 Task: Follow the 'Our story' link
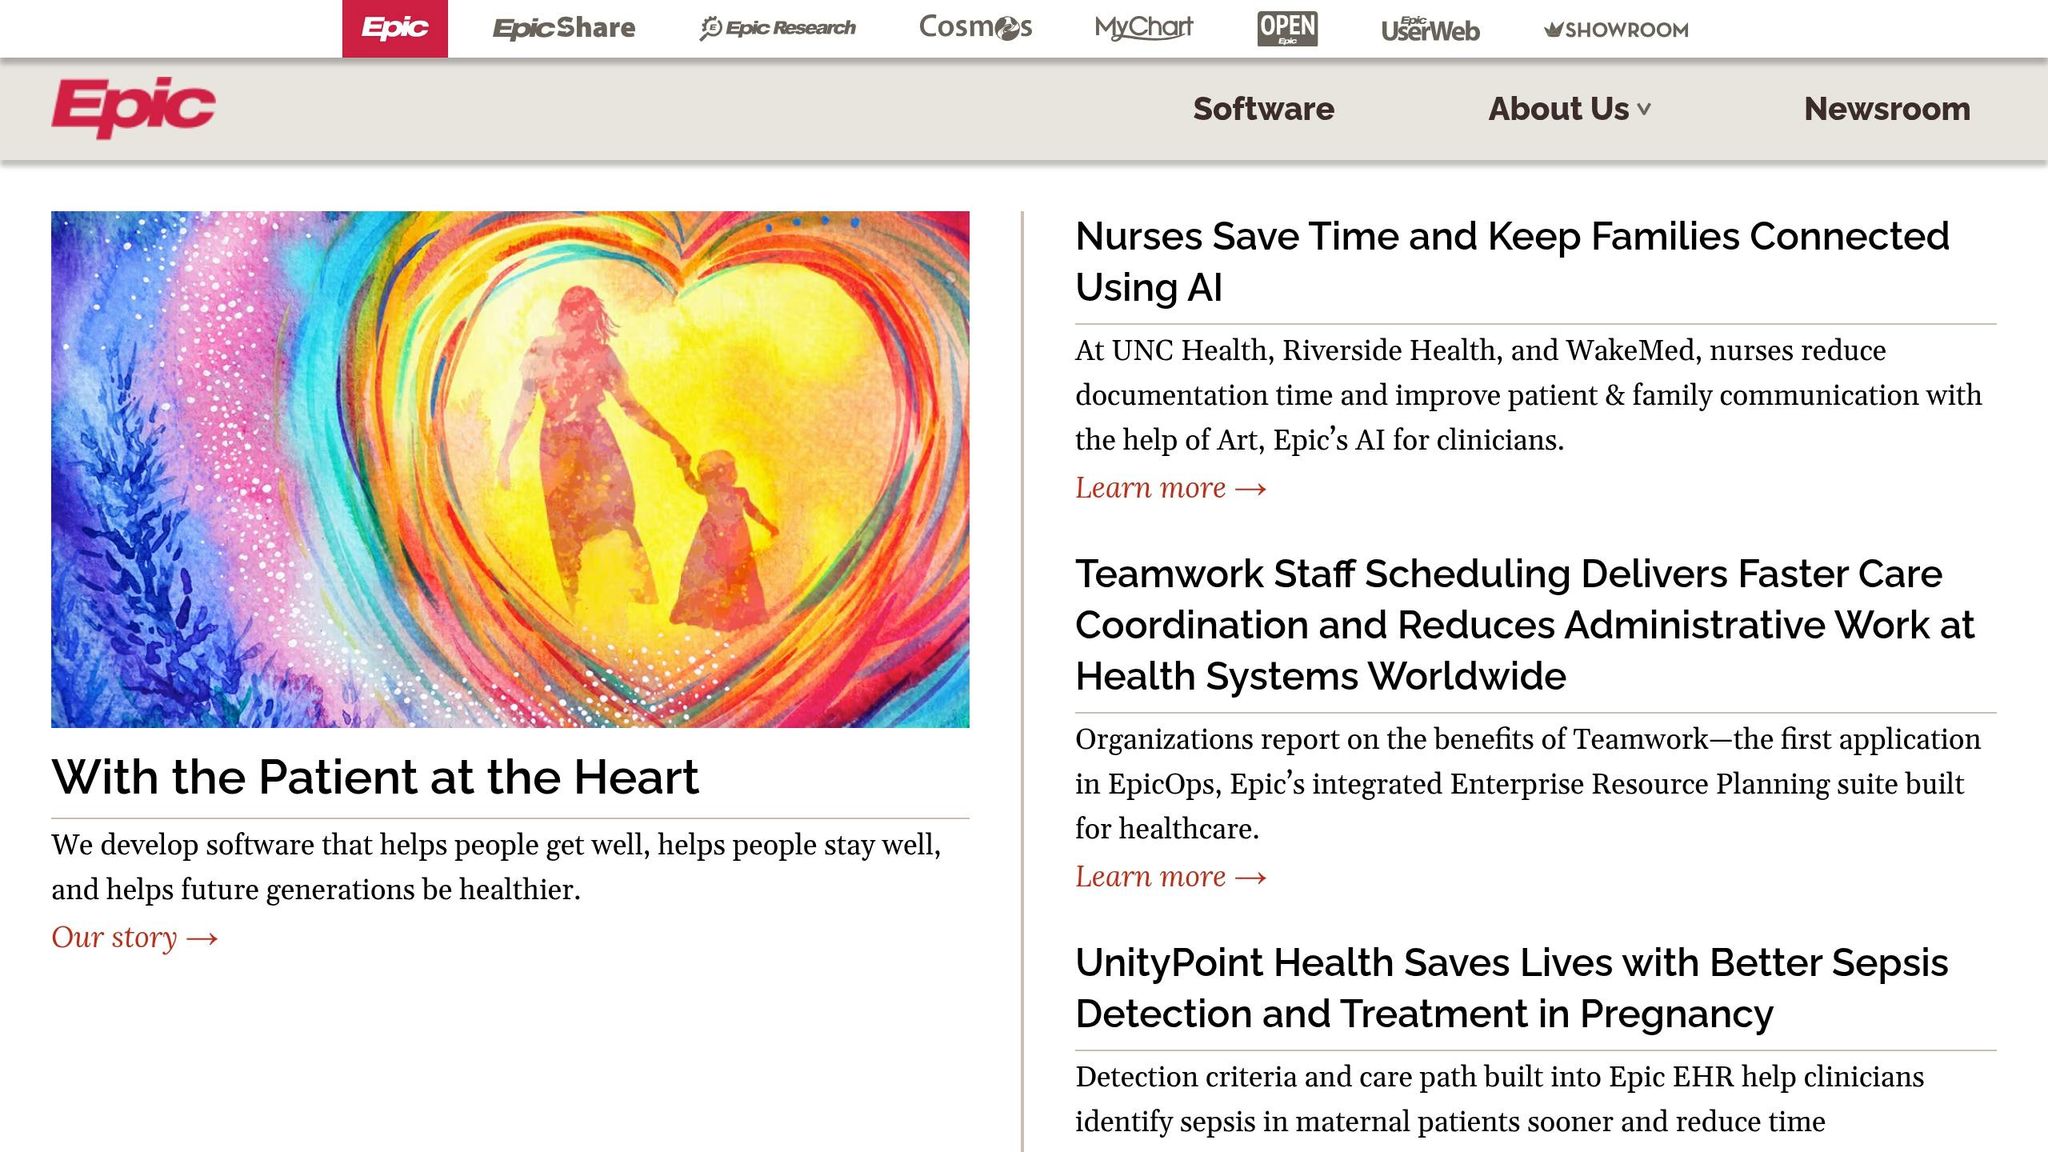(135, 938)
